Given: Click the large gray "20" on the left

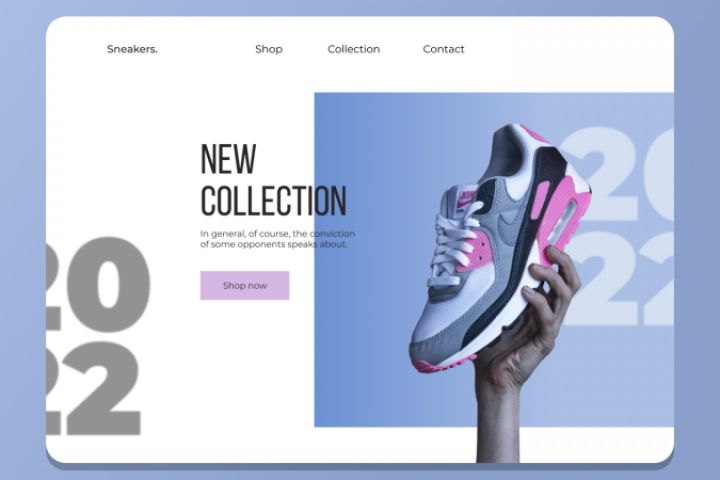Looking at the screenshot, I should (x=98, y=283).
